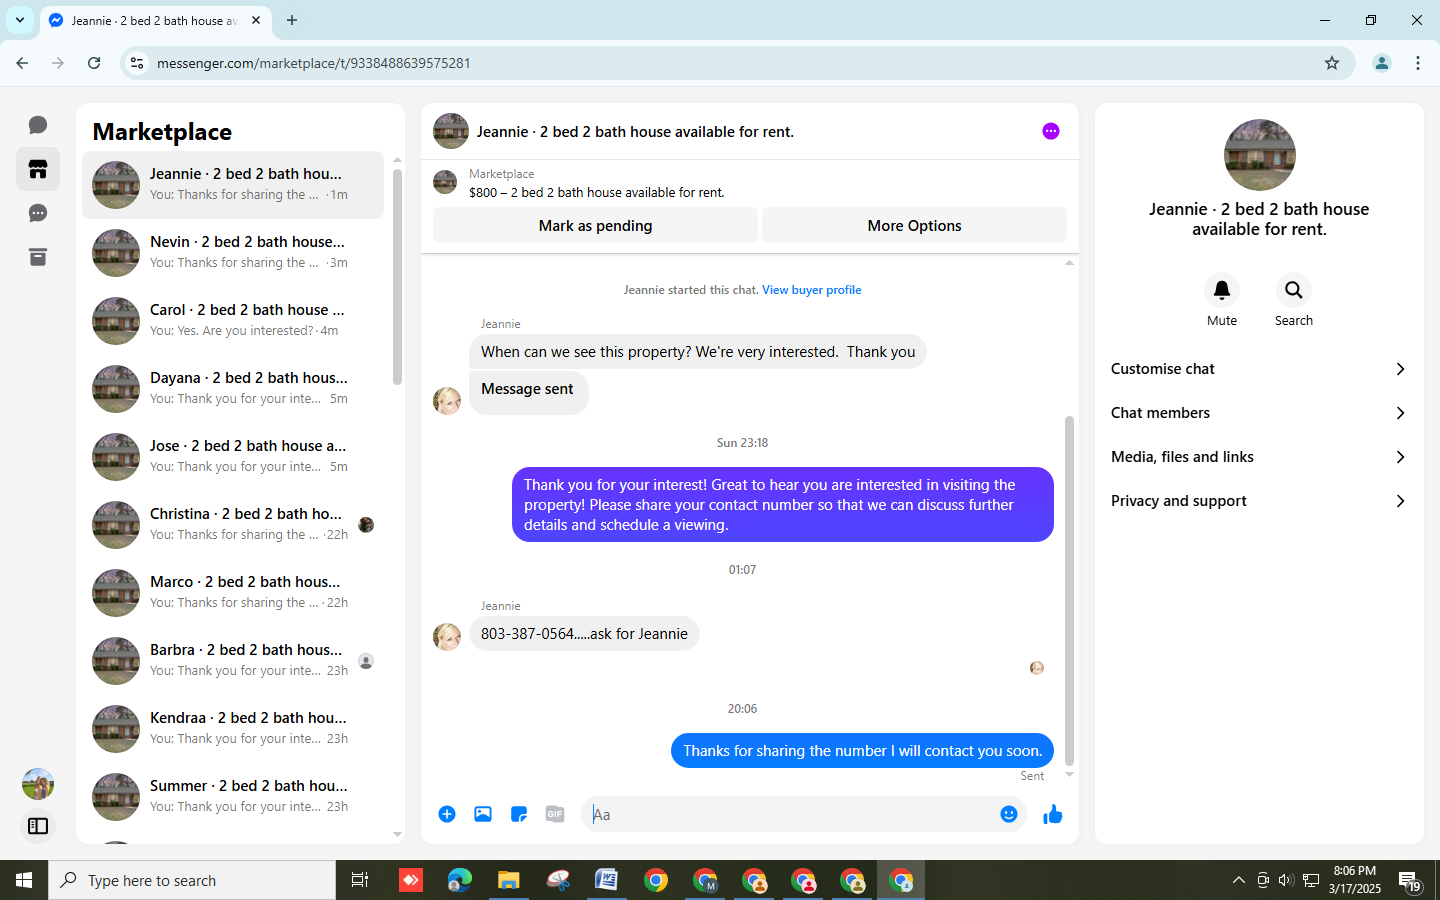Image resolution: width=1440 pixels, height=900 pixels.
Task: Open Microsoft Edge from taskbar
Action: (459, 880)
